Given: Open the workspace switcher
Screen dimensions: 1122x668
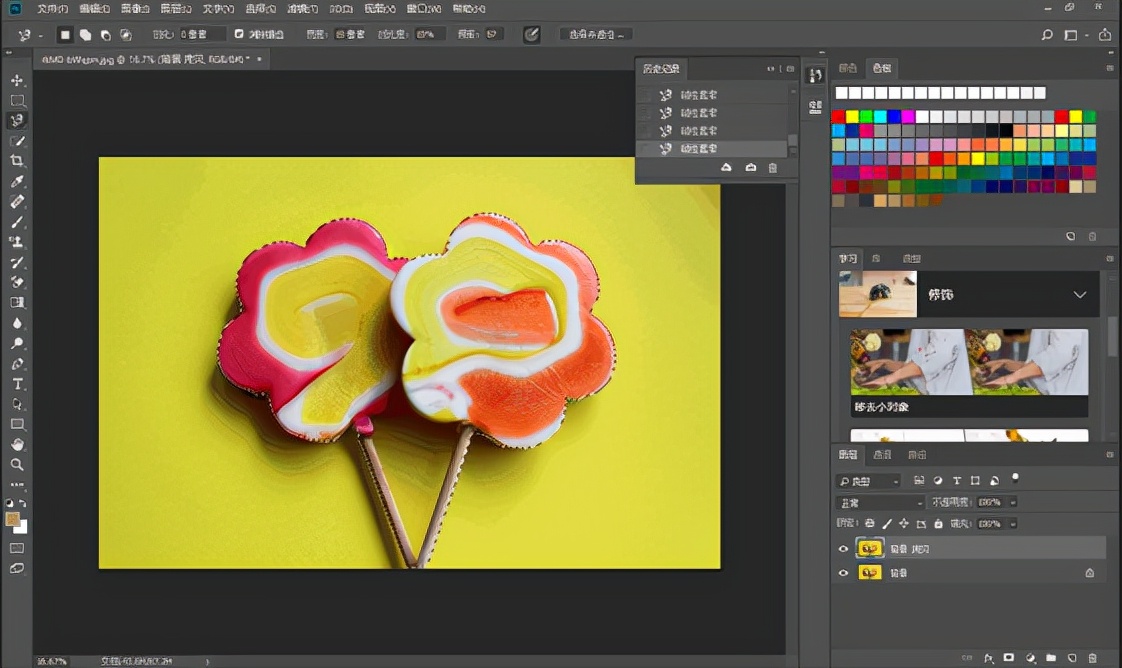Looking at the screenshot, I should (1073, 34).
